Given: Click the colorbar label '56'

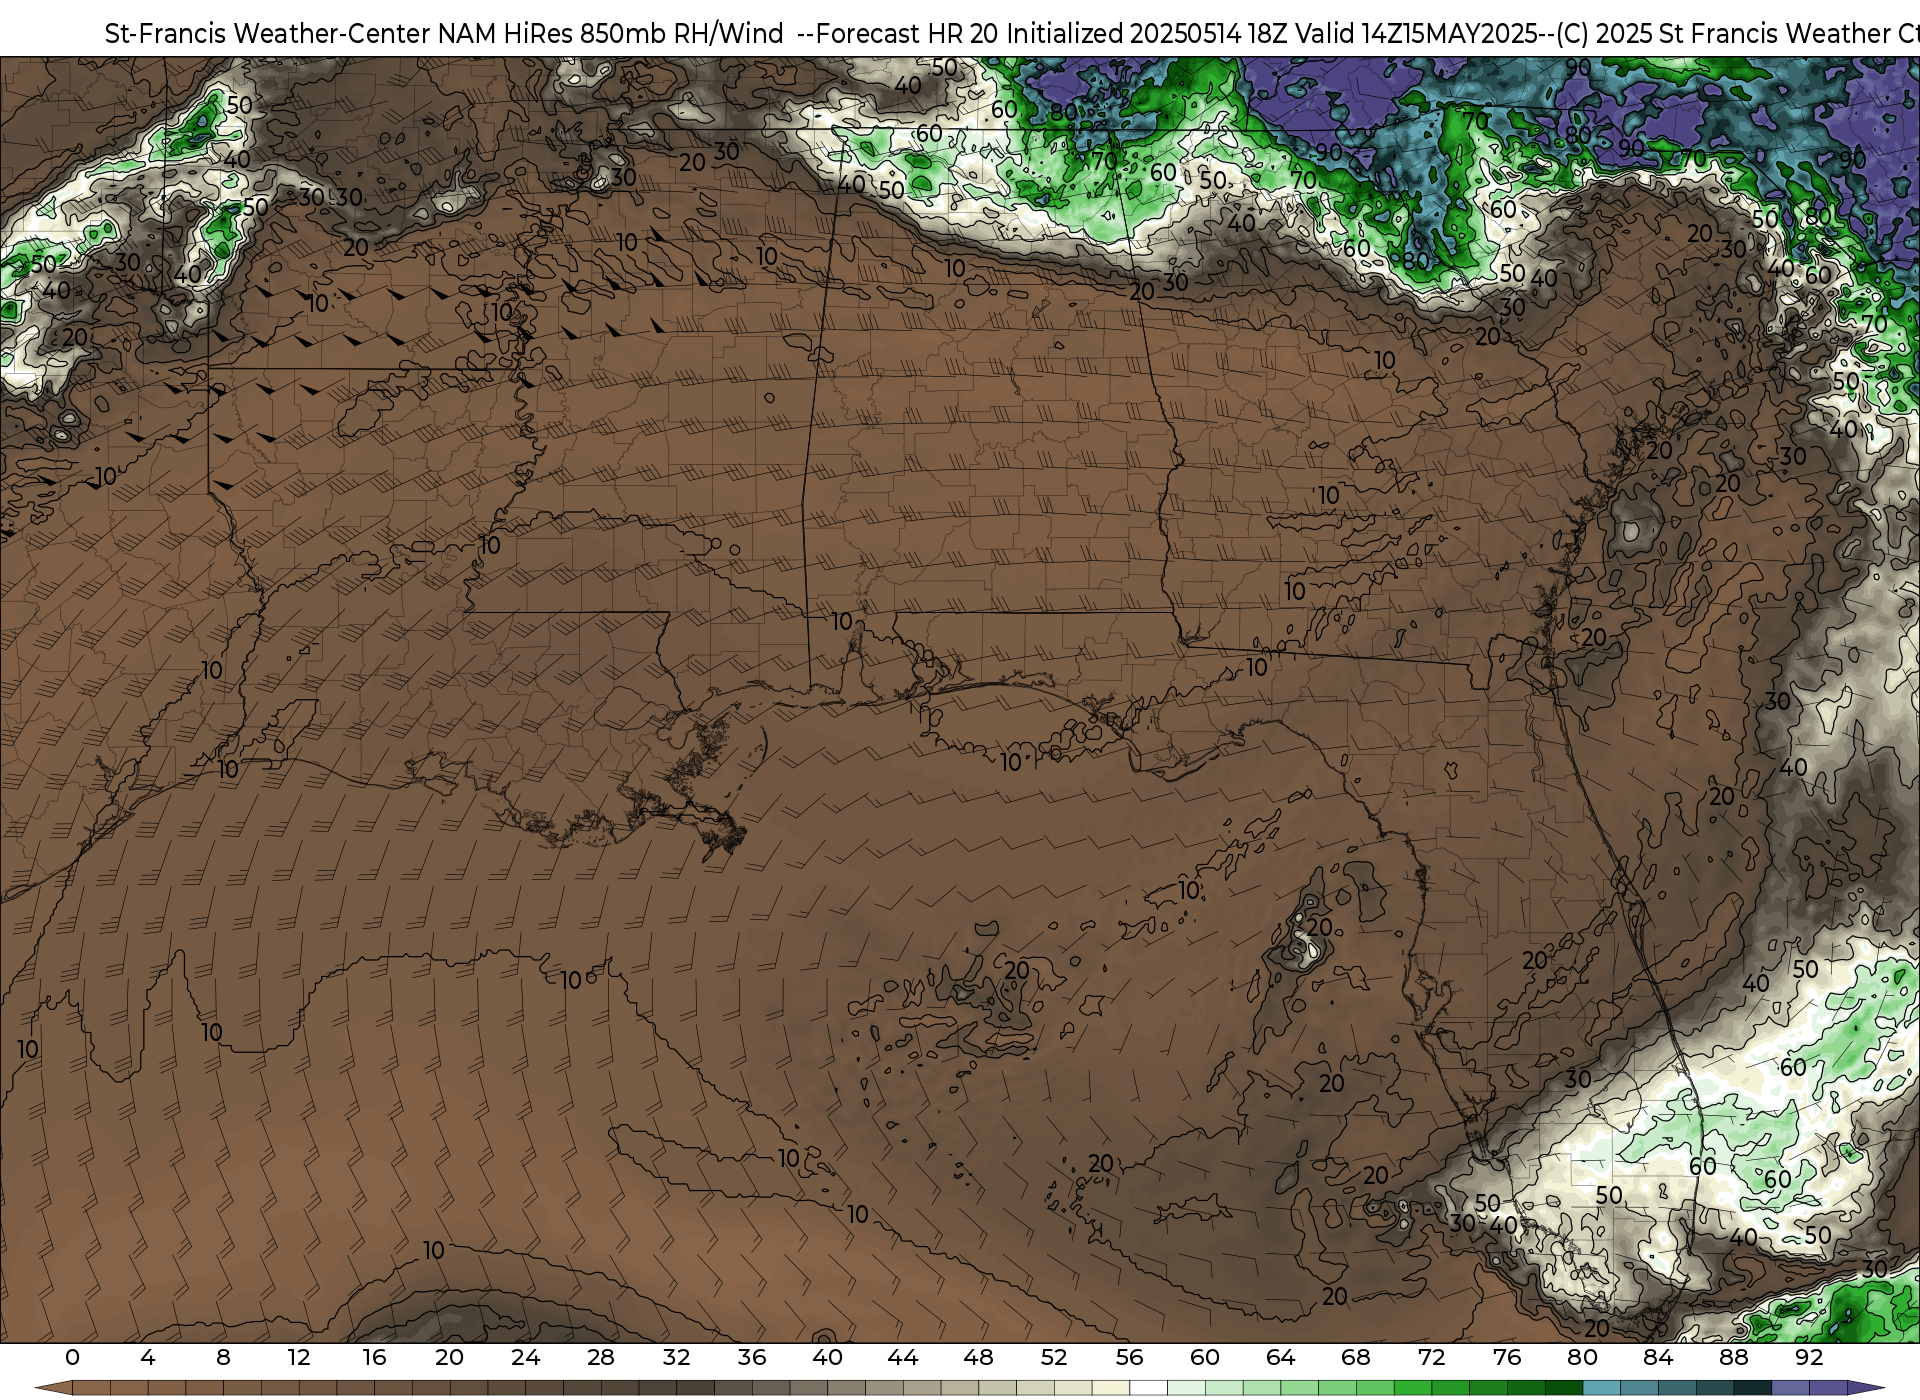Looking at the screenshot, I should pyautogui.click(x=1129, y=1357).
